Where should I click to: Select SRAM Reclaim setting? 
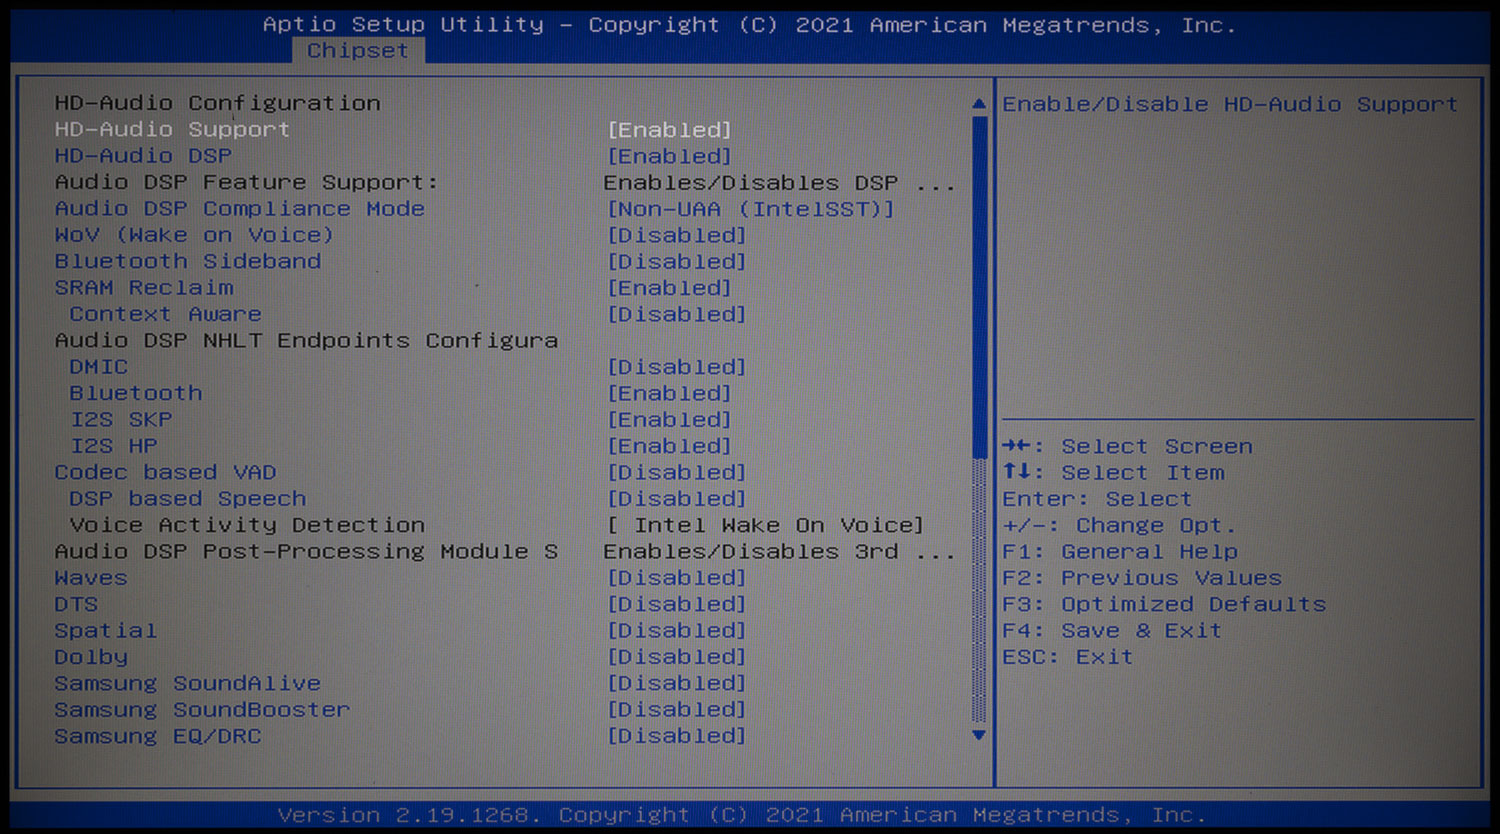[144, 288]
